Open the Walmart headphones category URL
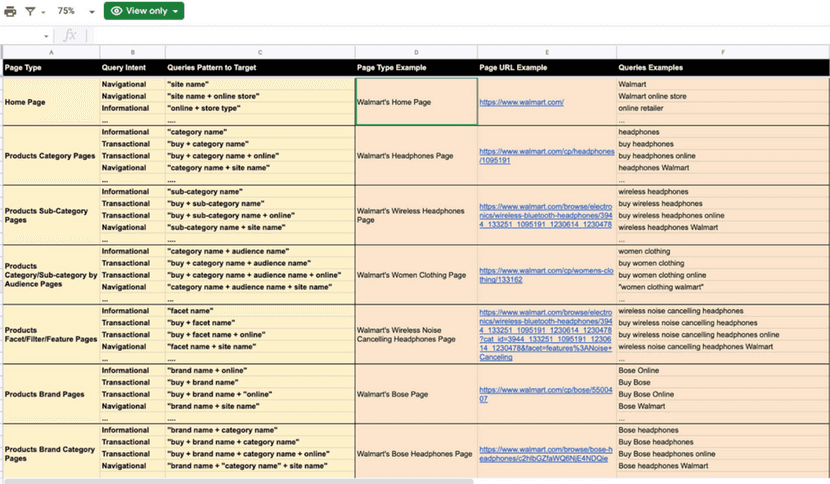830x484 pixels. click(x=545, y=155)
